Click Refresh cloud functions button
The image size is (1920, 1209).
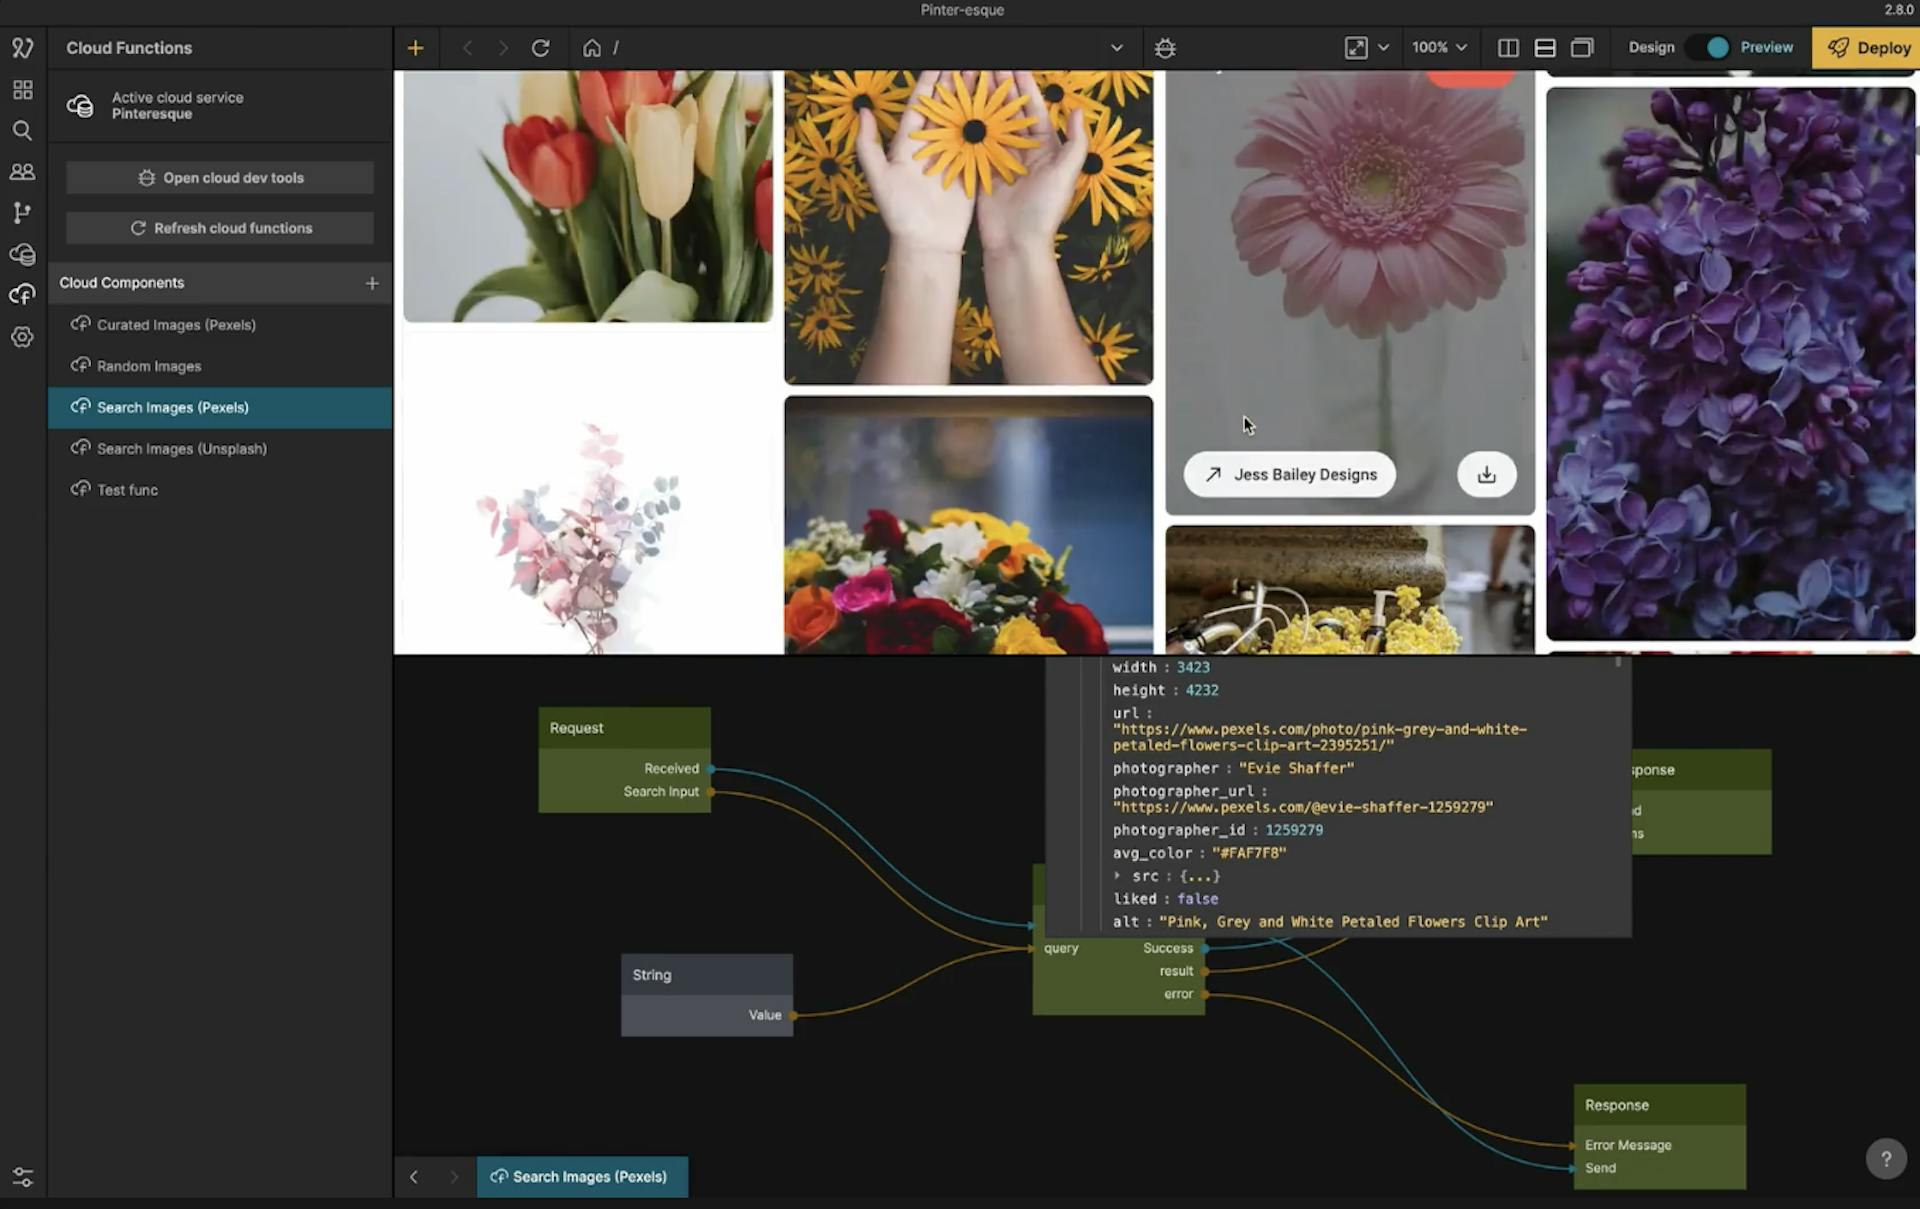(x=220, y=228)
